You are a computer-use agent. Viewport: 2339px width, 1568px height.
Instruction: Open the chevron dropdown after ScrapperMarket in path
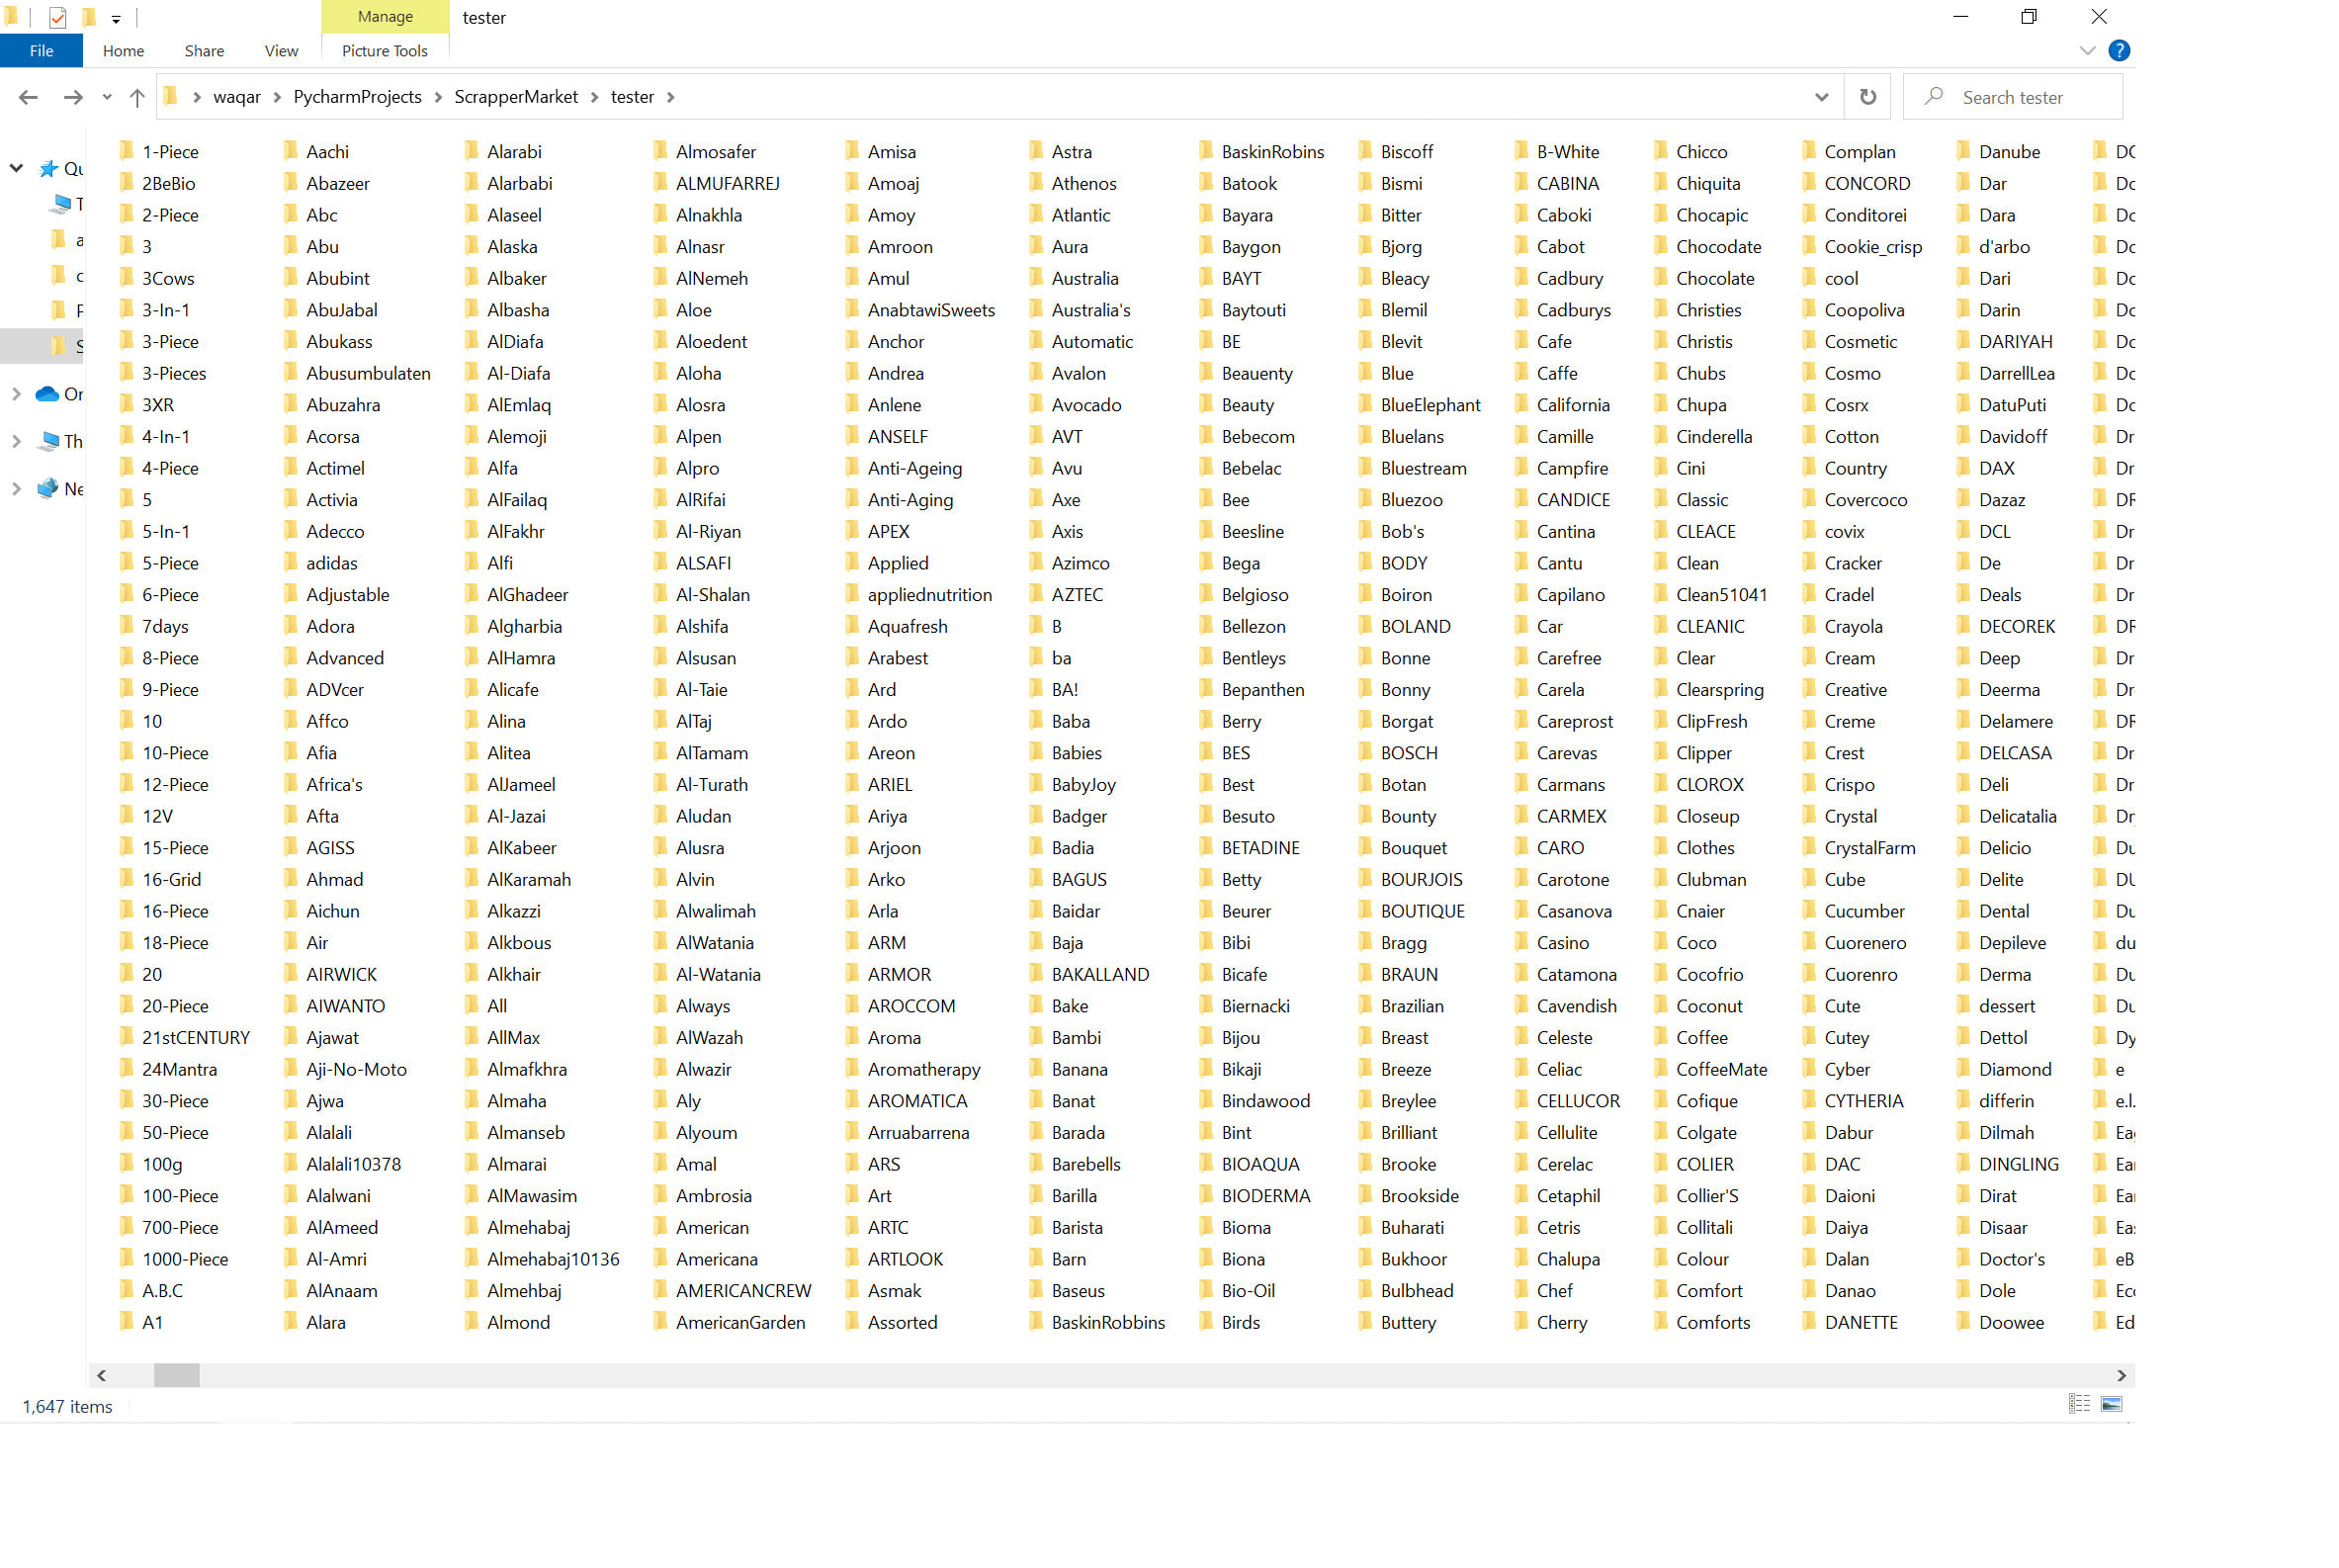pyautogui.click(x=594, y=97)
